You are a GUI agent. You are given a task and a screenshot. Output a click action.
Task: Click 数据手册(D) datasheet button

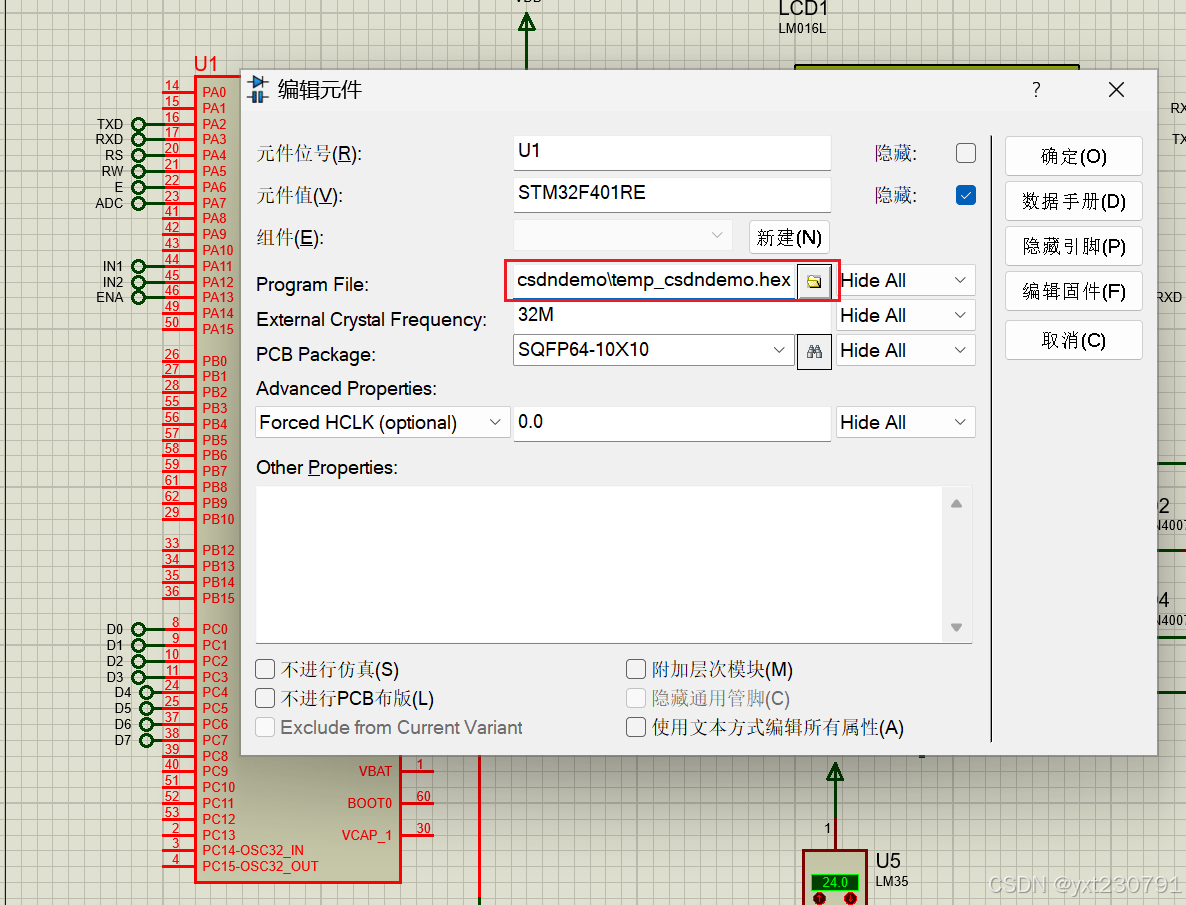tap(1073, 201)
